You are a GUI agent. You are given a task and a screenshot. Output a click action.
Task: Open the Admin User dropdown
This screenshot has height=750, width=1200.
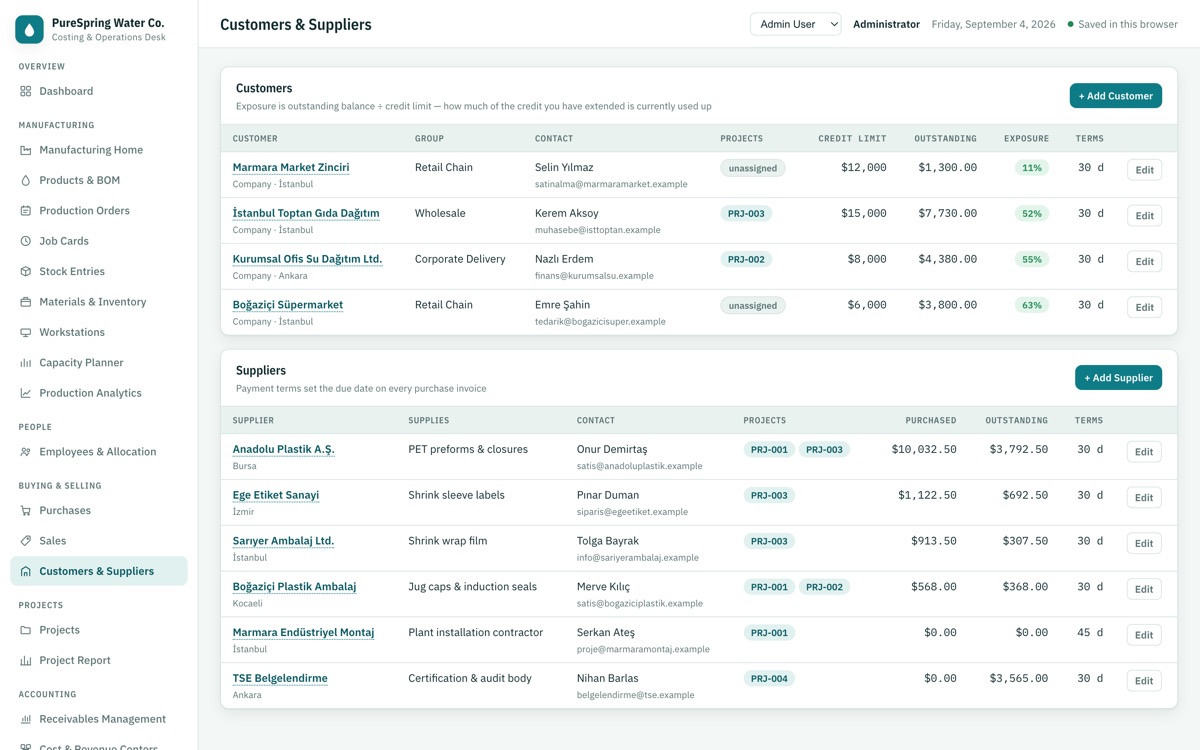[796, 24]
